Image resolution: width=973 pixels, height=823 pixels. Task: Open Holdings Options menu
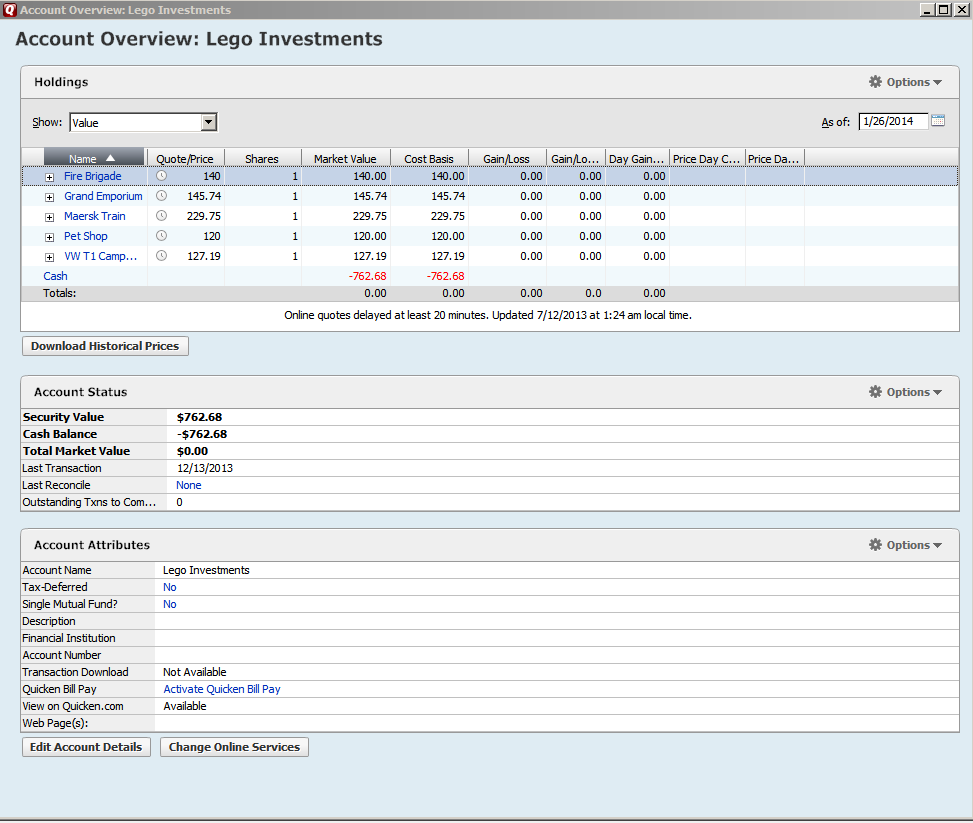(905, 82)
